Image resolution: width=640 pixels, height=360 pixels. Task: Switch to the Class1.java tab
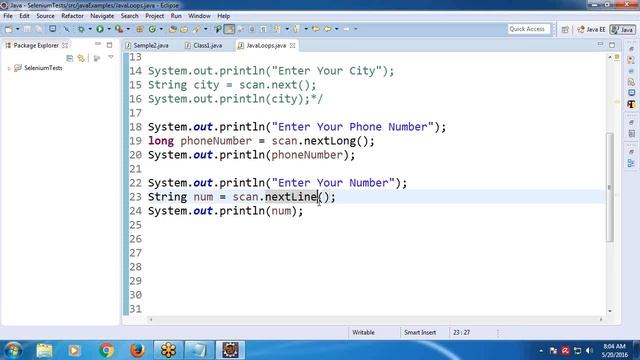click(204, 45)
